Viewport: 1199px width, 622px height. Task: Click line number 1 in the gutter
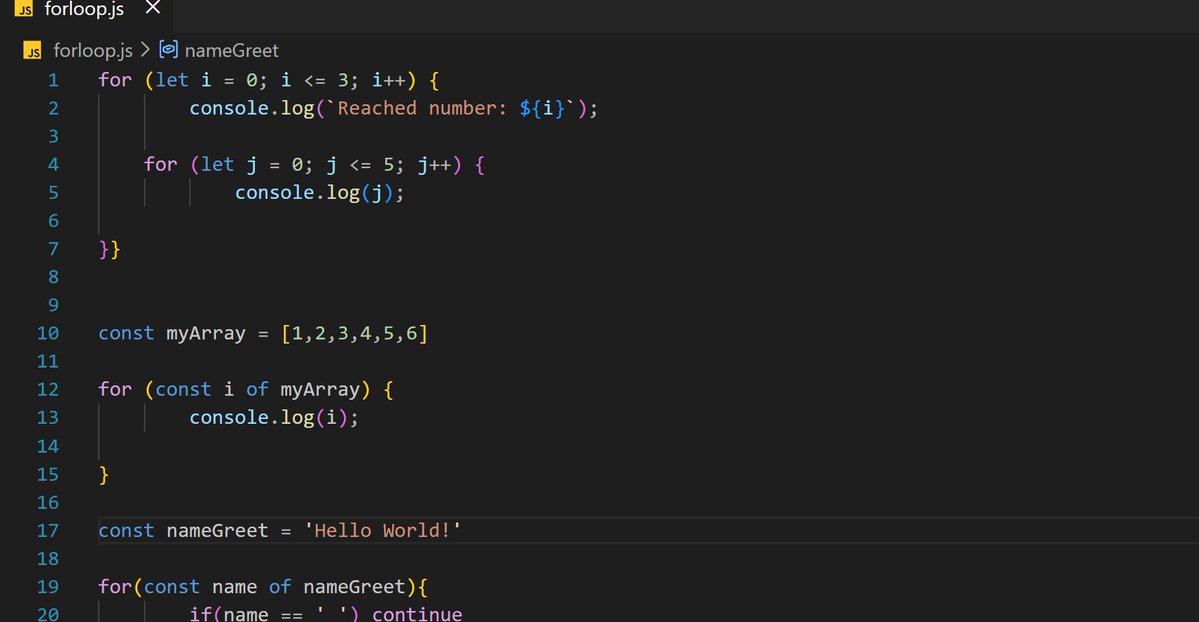tap(53, 79)
